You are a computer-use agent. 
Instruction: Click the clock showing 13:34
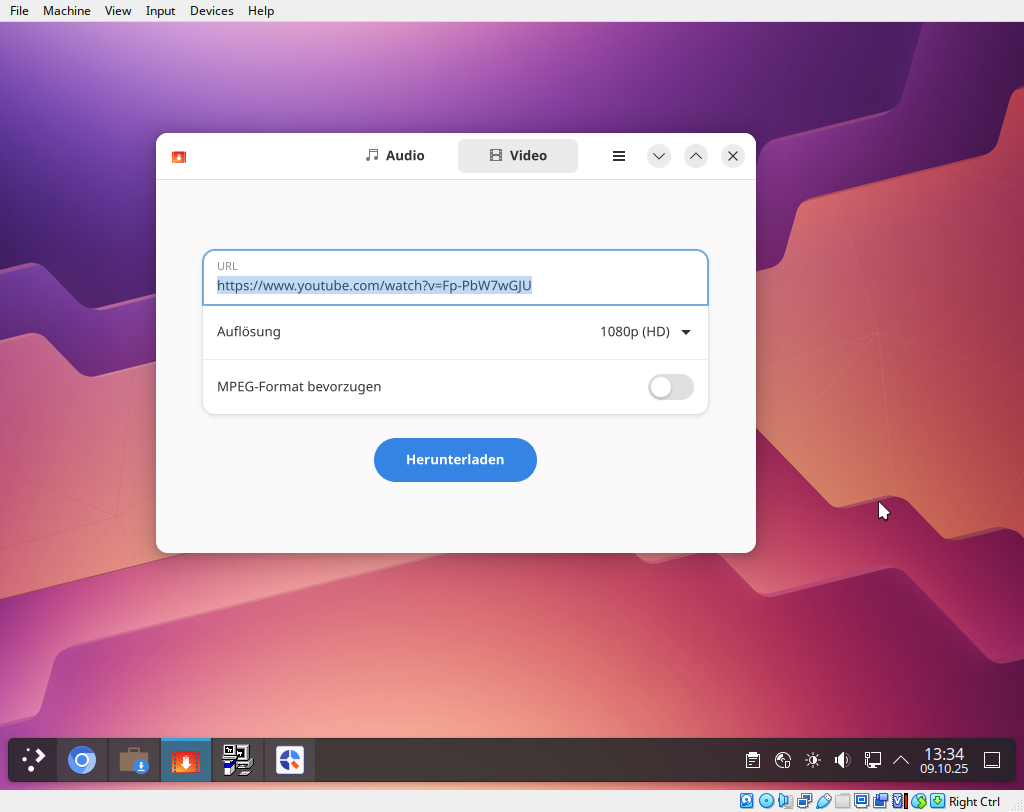(944, 760)
